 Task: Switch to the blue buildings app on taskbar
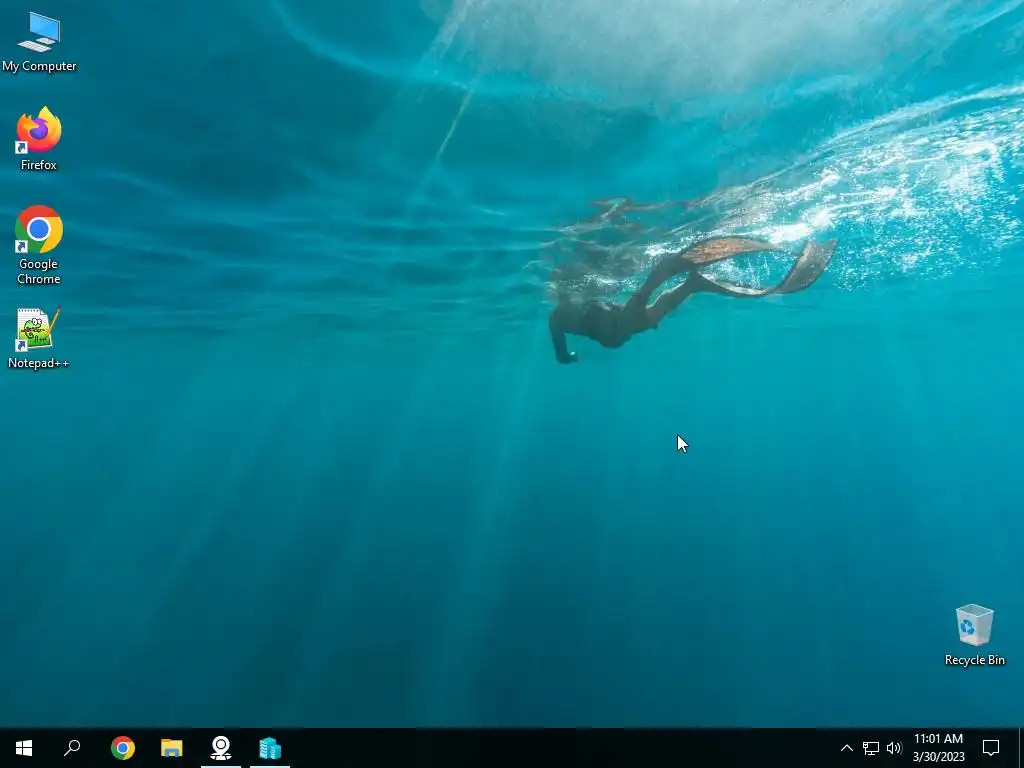[x=270, y=748]
